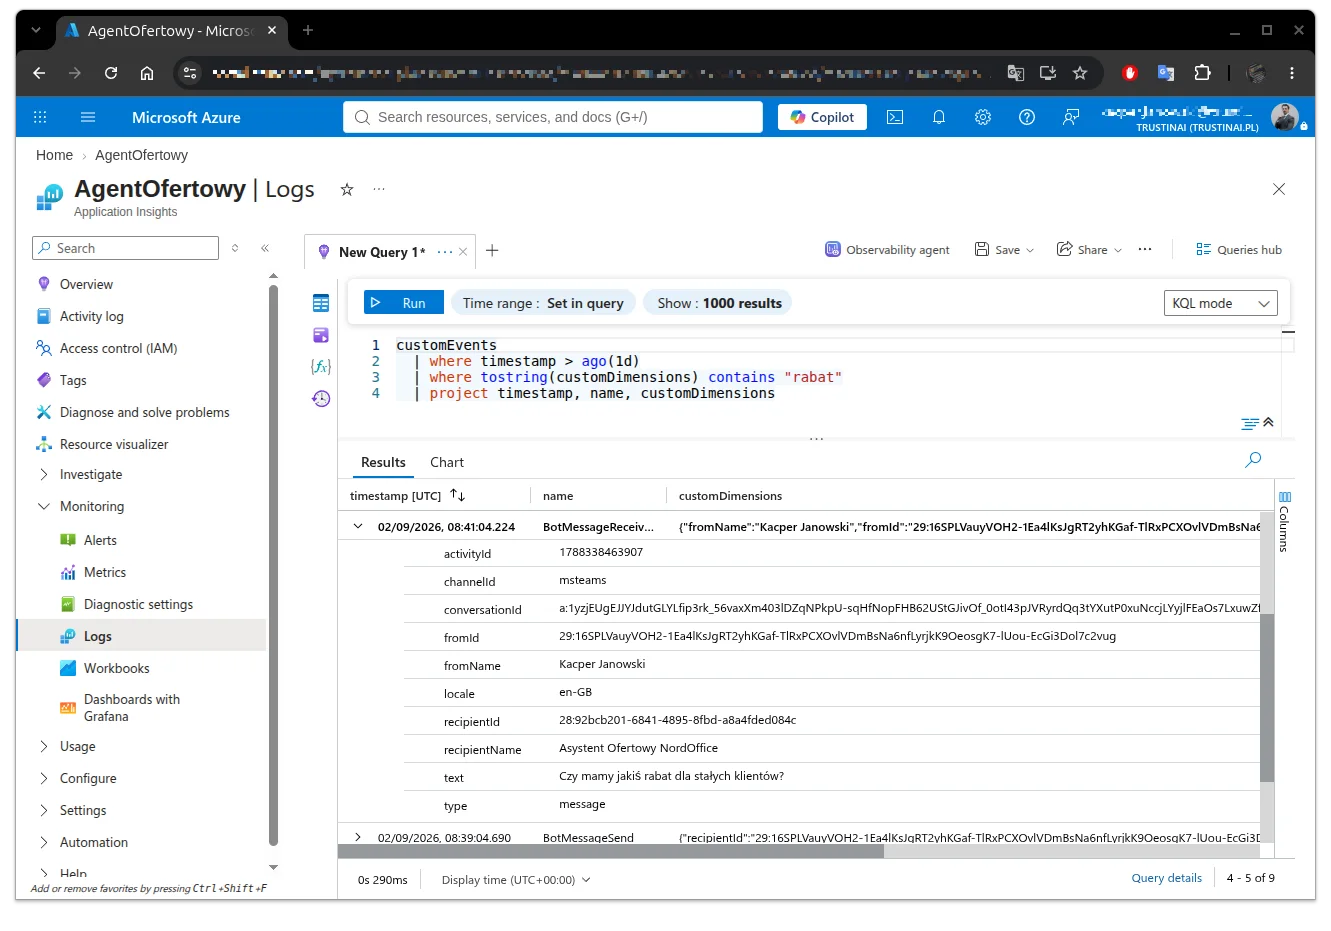Close the AgentOfertowy Logs blade
Viewport: 1331px width, 931px height.
[1279, 189]
